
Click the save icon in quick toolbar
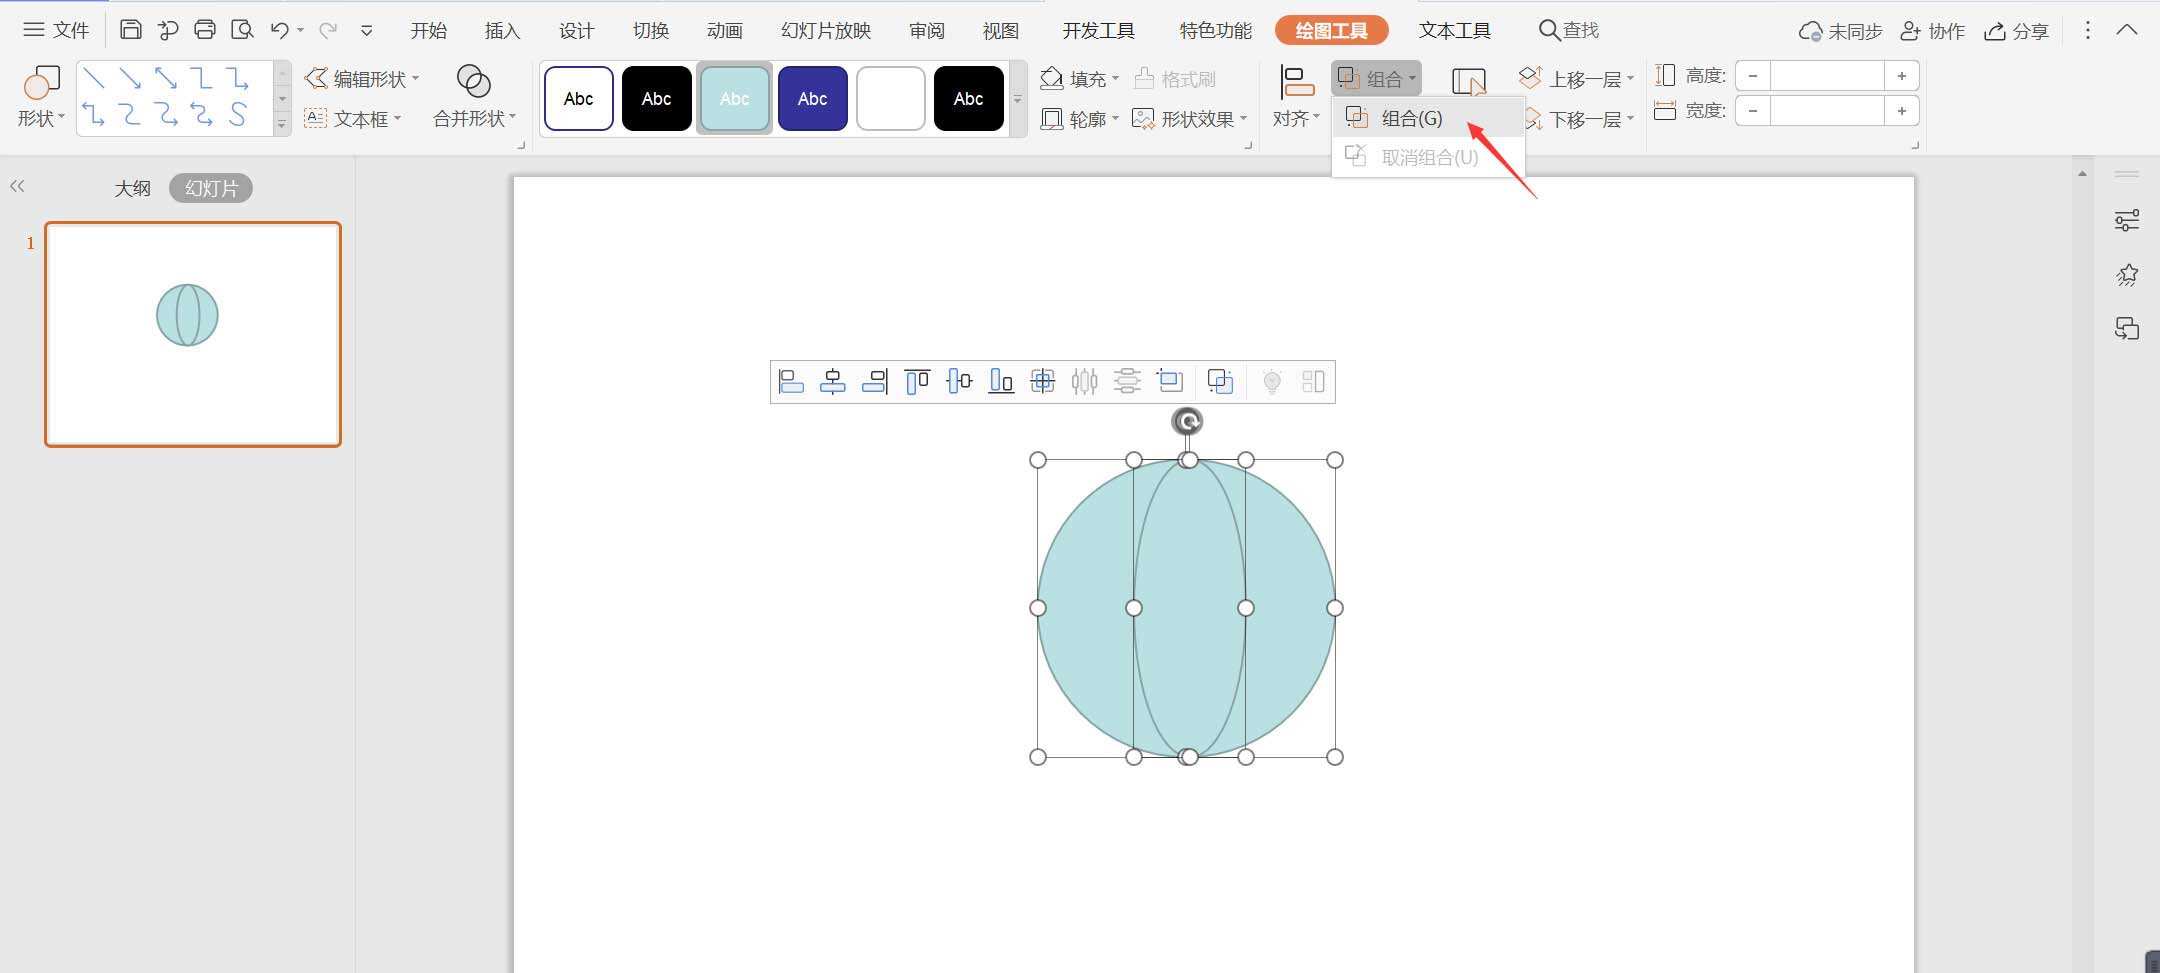(x=130, y=30)
